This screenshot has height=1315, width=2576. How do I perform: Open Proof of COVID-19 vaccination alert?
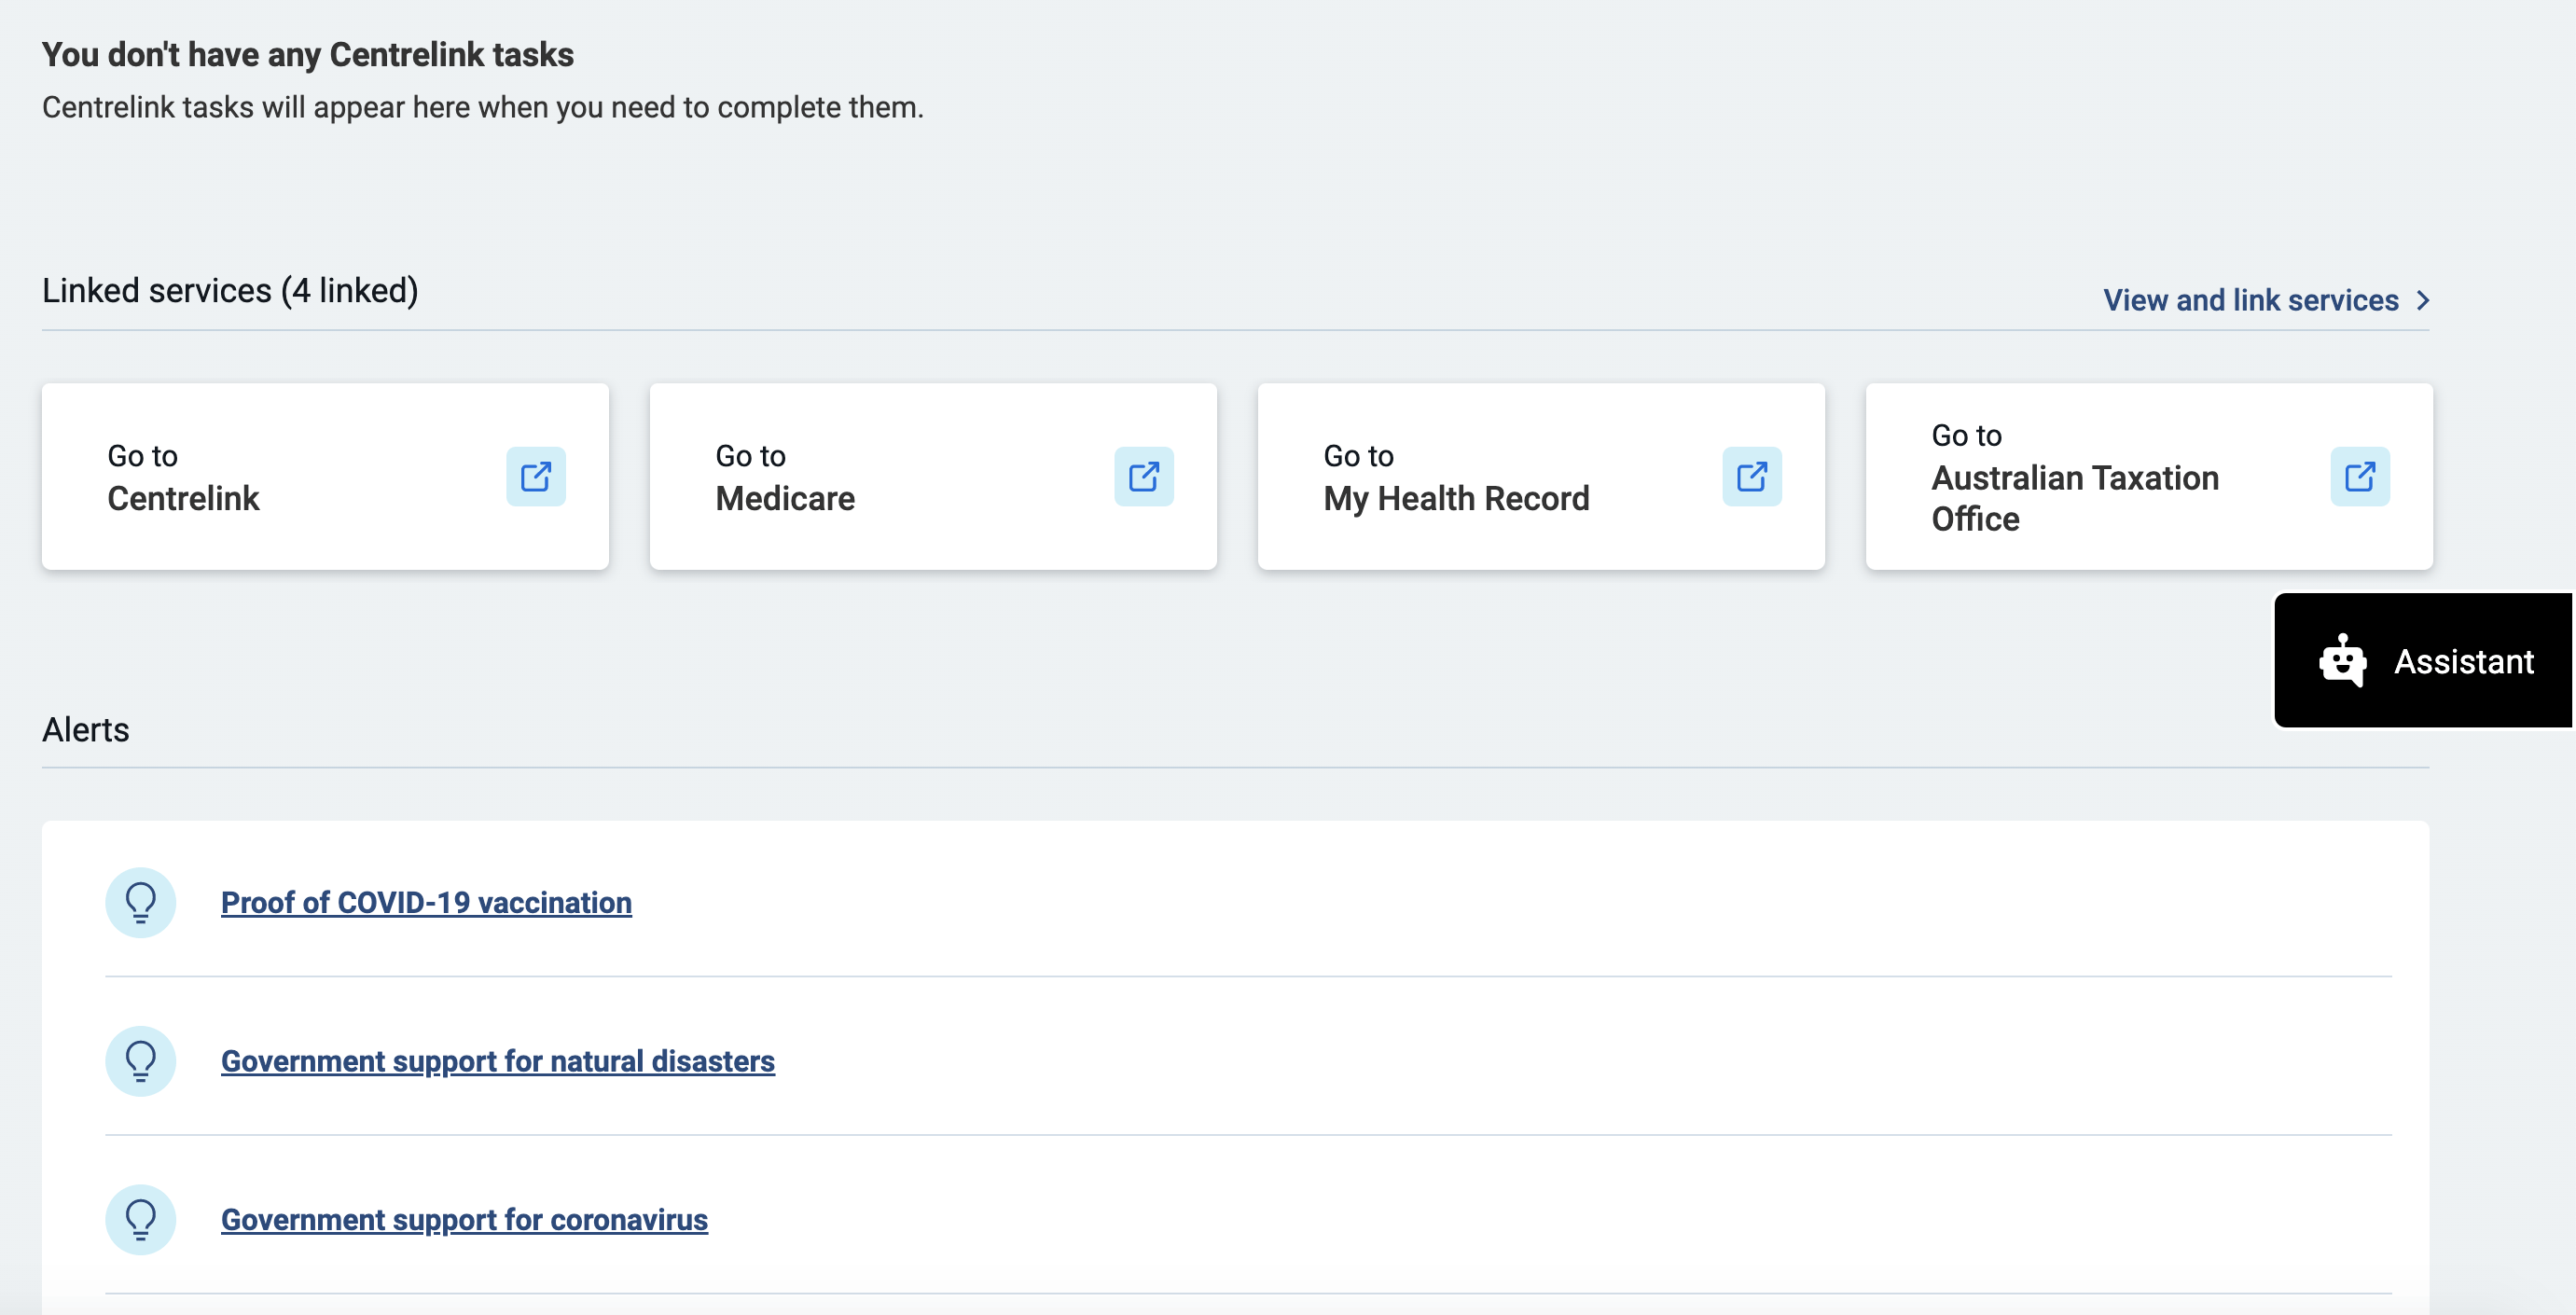click(426, 902)
